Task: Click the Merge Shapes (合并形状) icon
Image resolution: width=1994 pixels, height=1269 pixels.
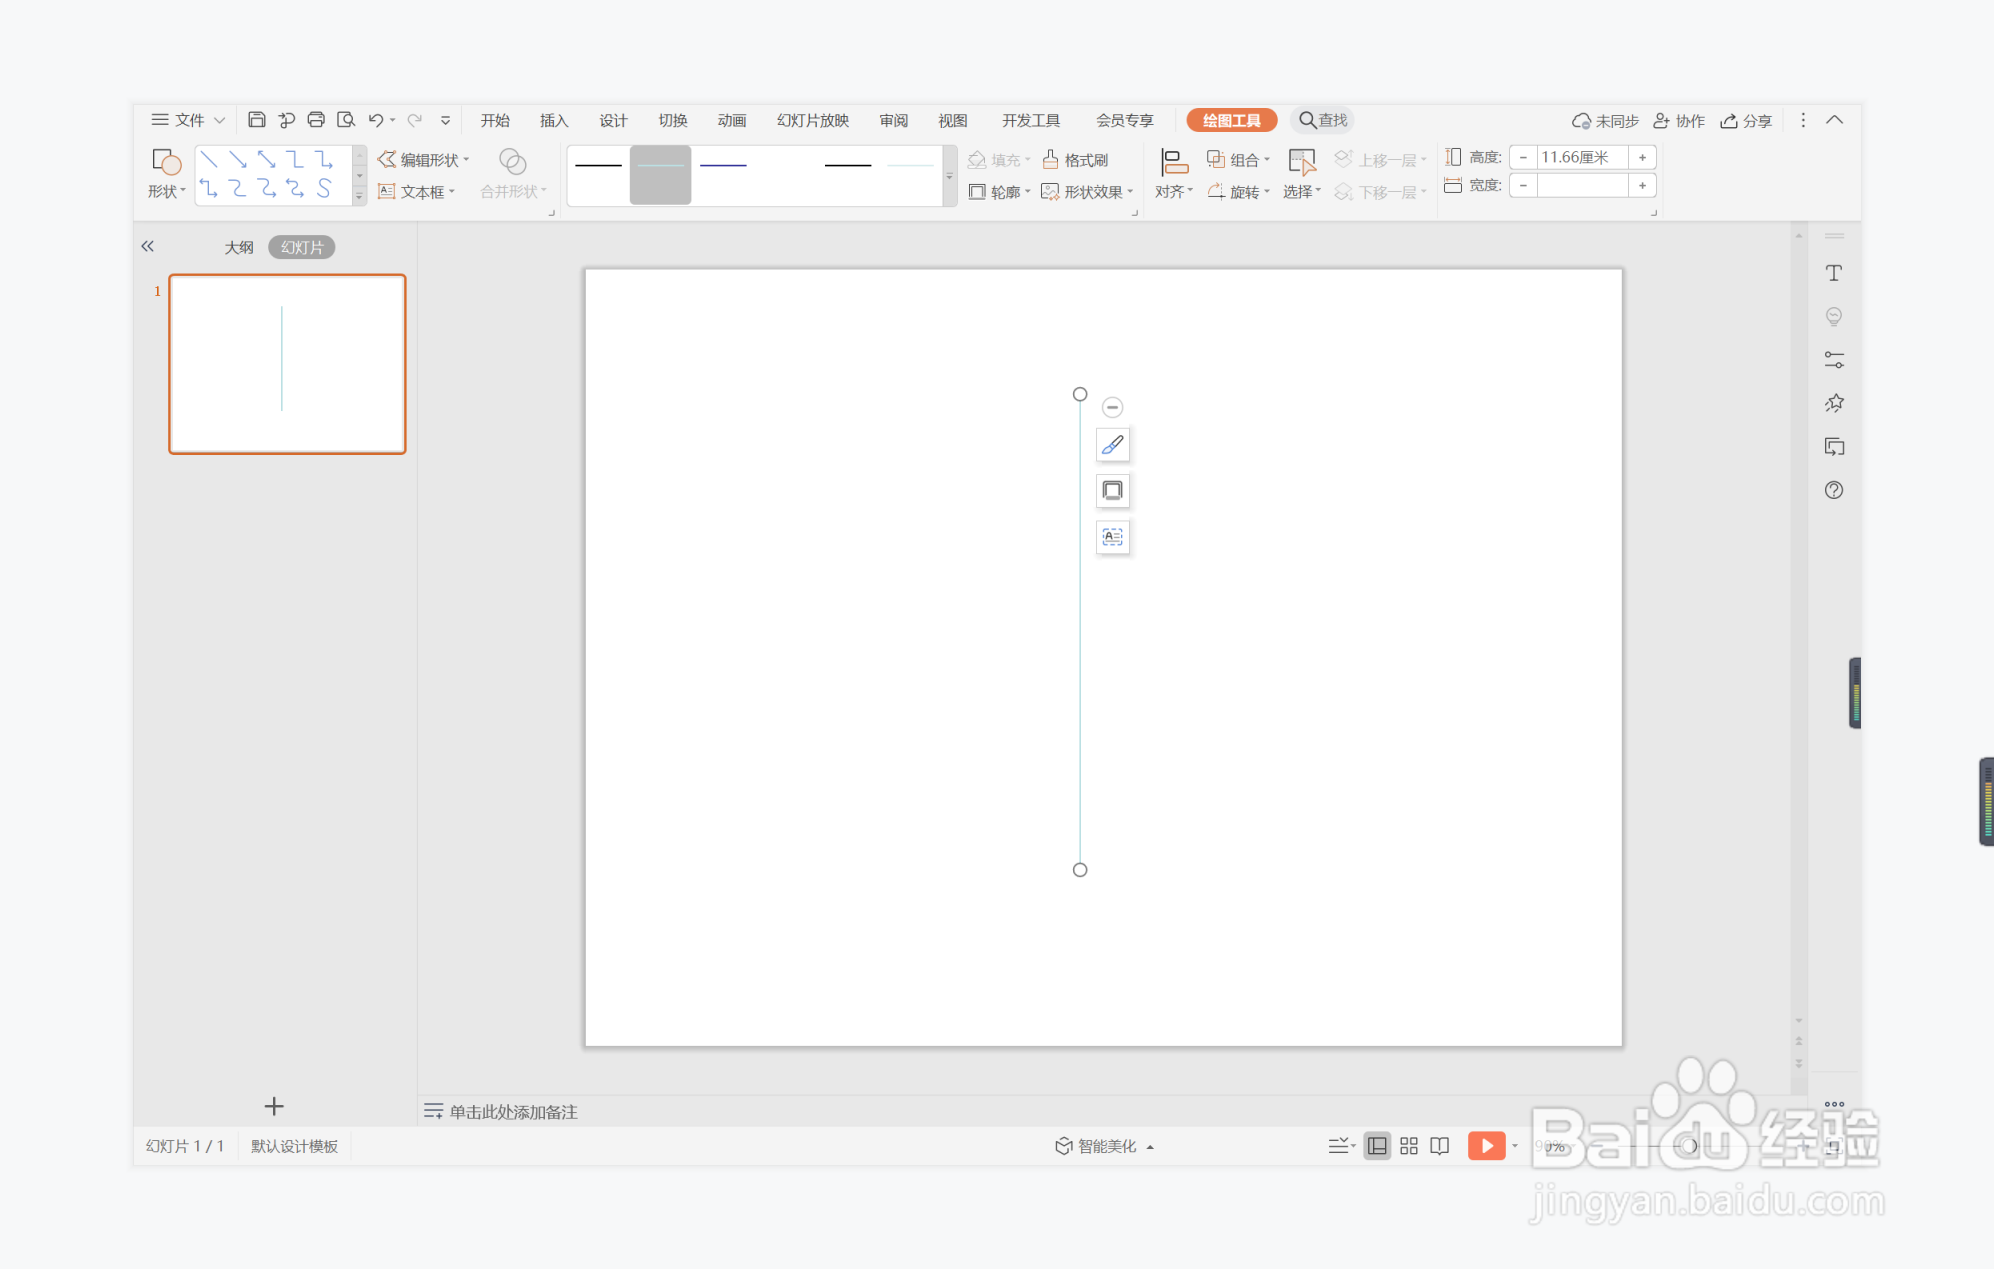Action: coord(512,162)
